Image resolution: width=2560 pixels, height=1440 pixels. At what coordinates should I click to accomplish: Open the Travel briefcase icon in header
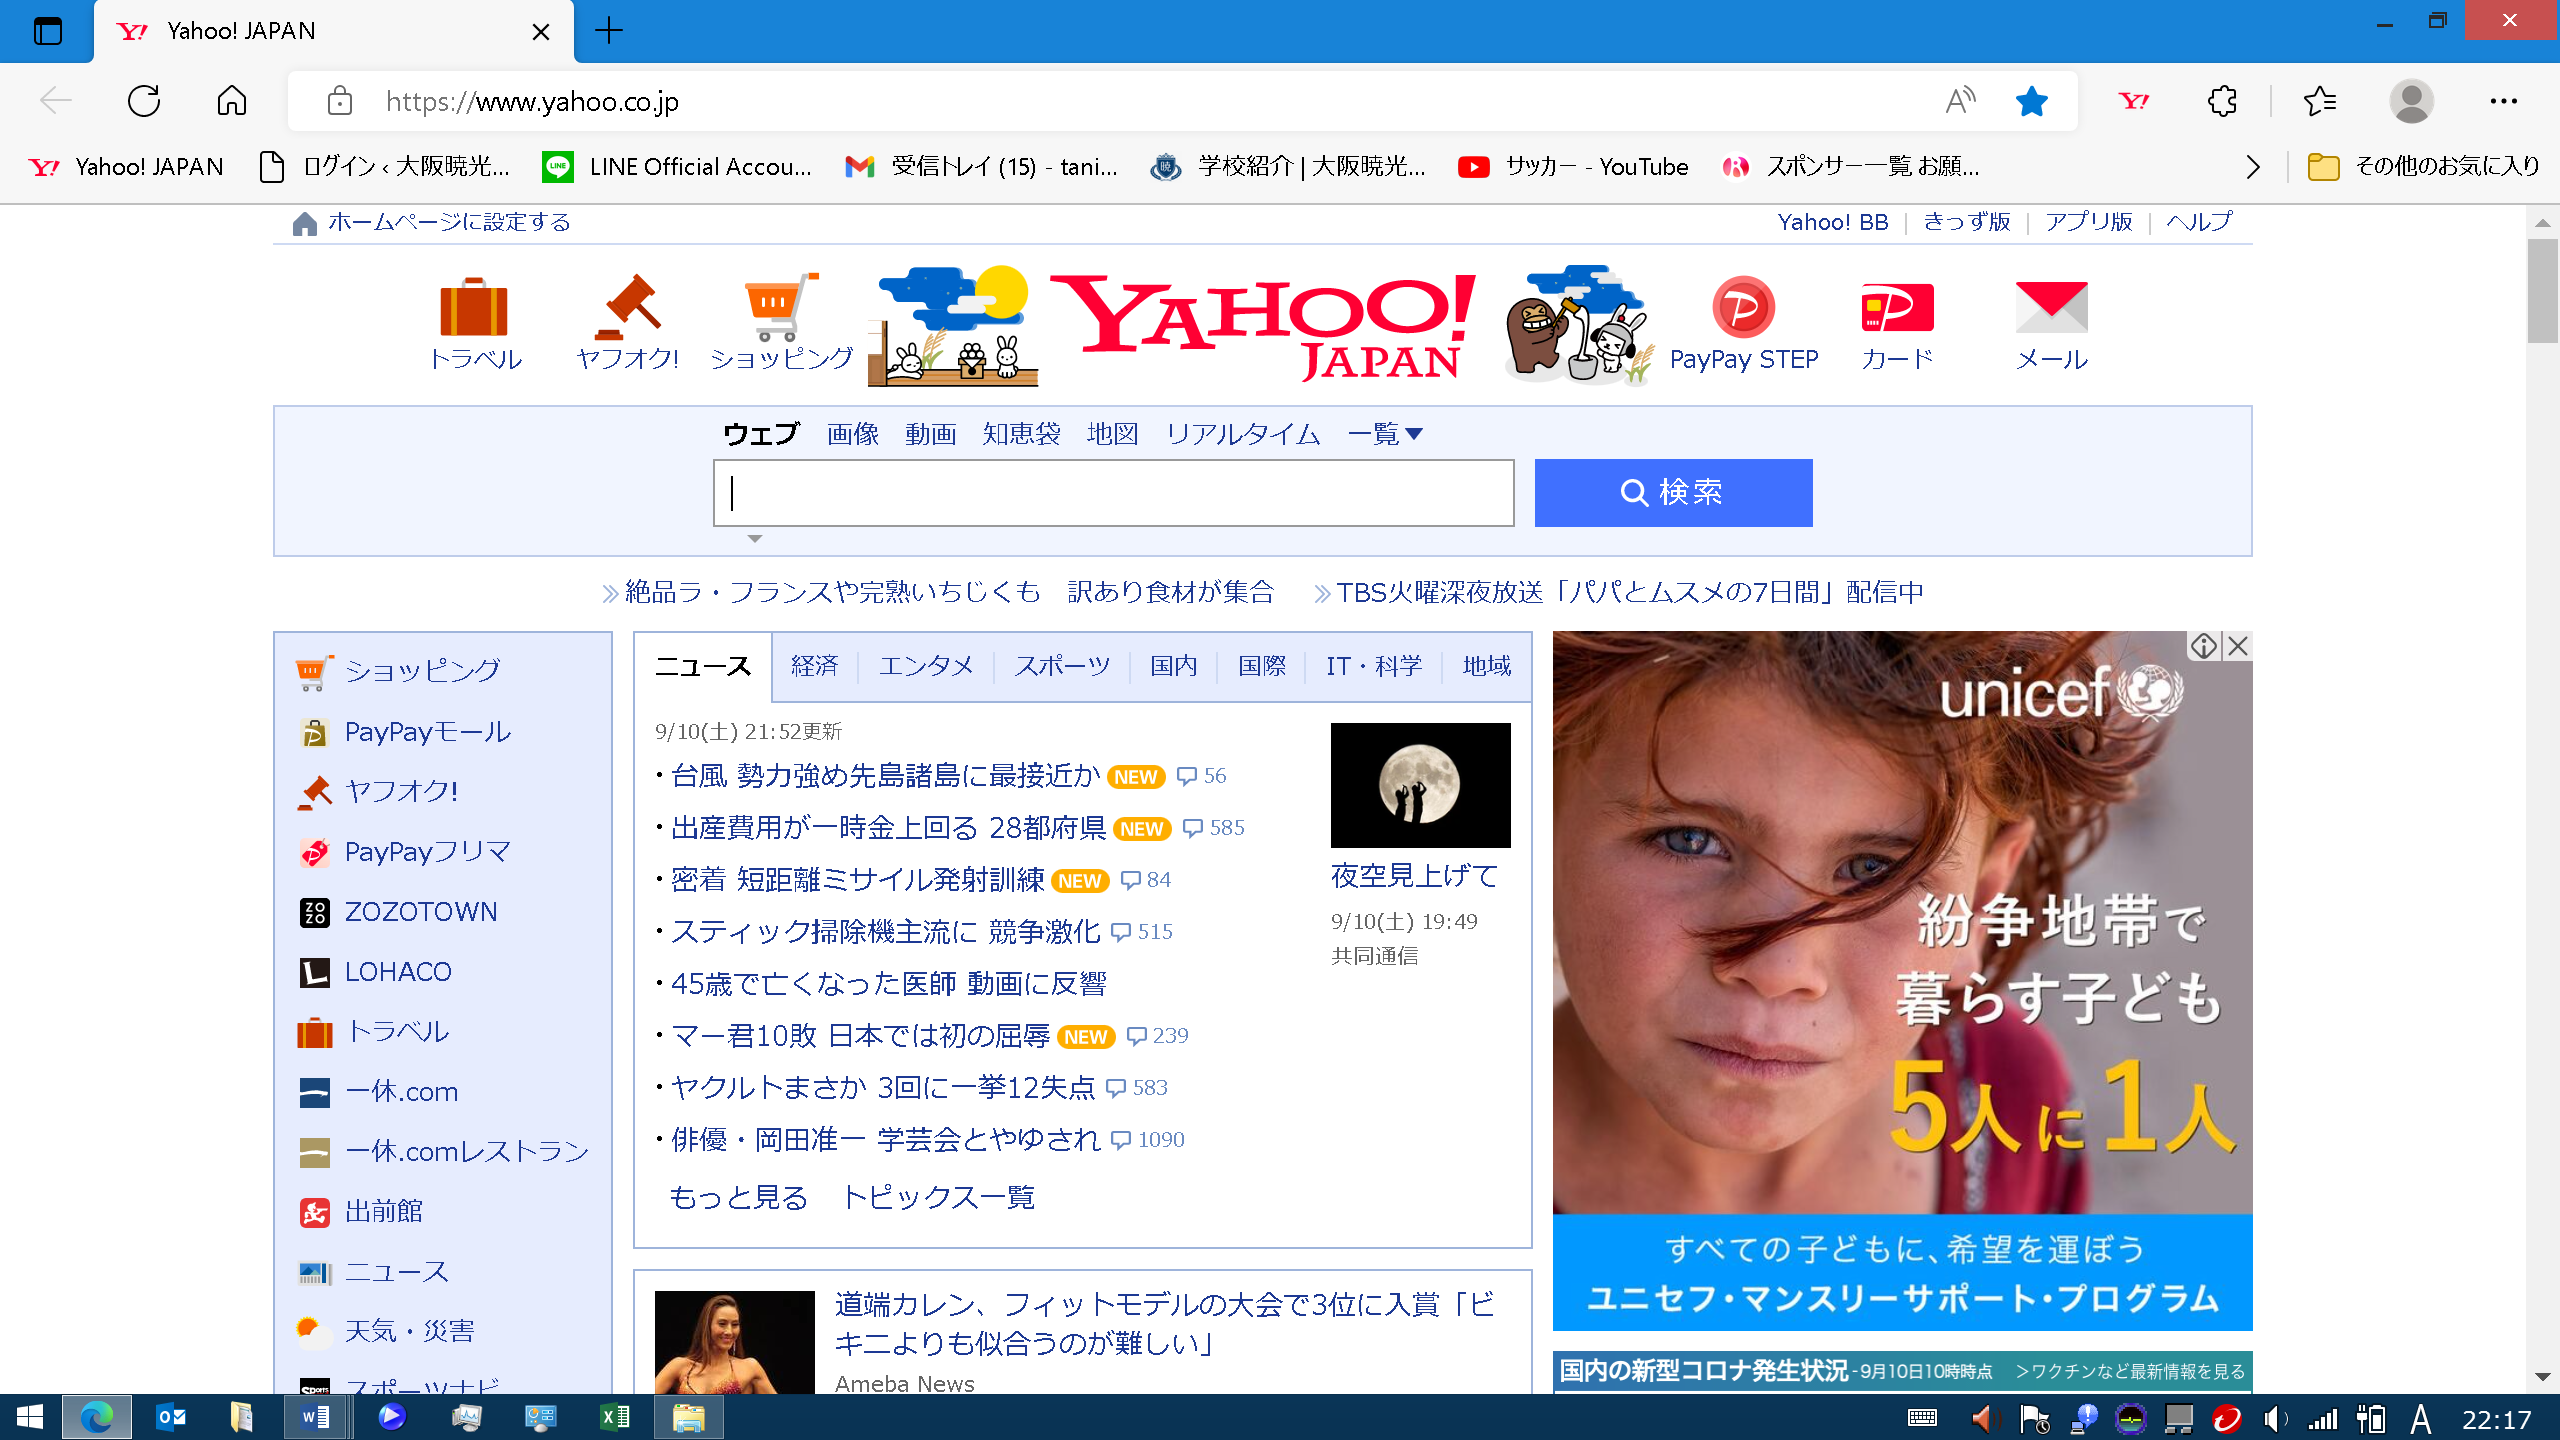pos(474,307)
